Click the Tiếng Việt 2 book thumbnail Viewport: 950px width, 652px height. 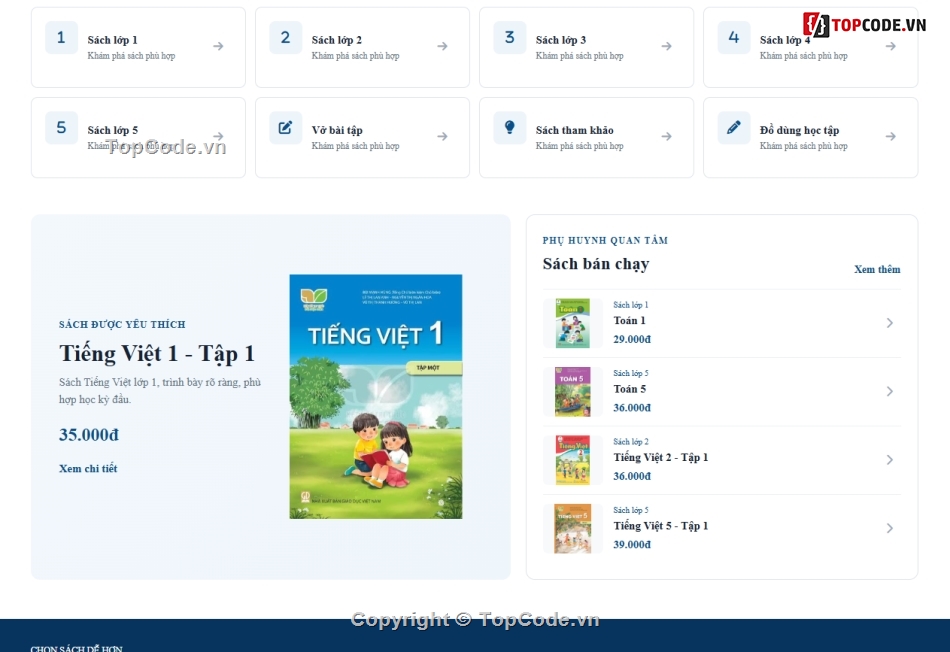(x=573, y=460)
